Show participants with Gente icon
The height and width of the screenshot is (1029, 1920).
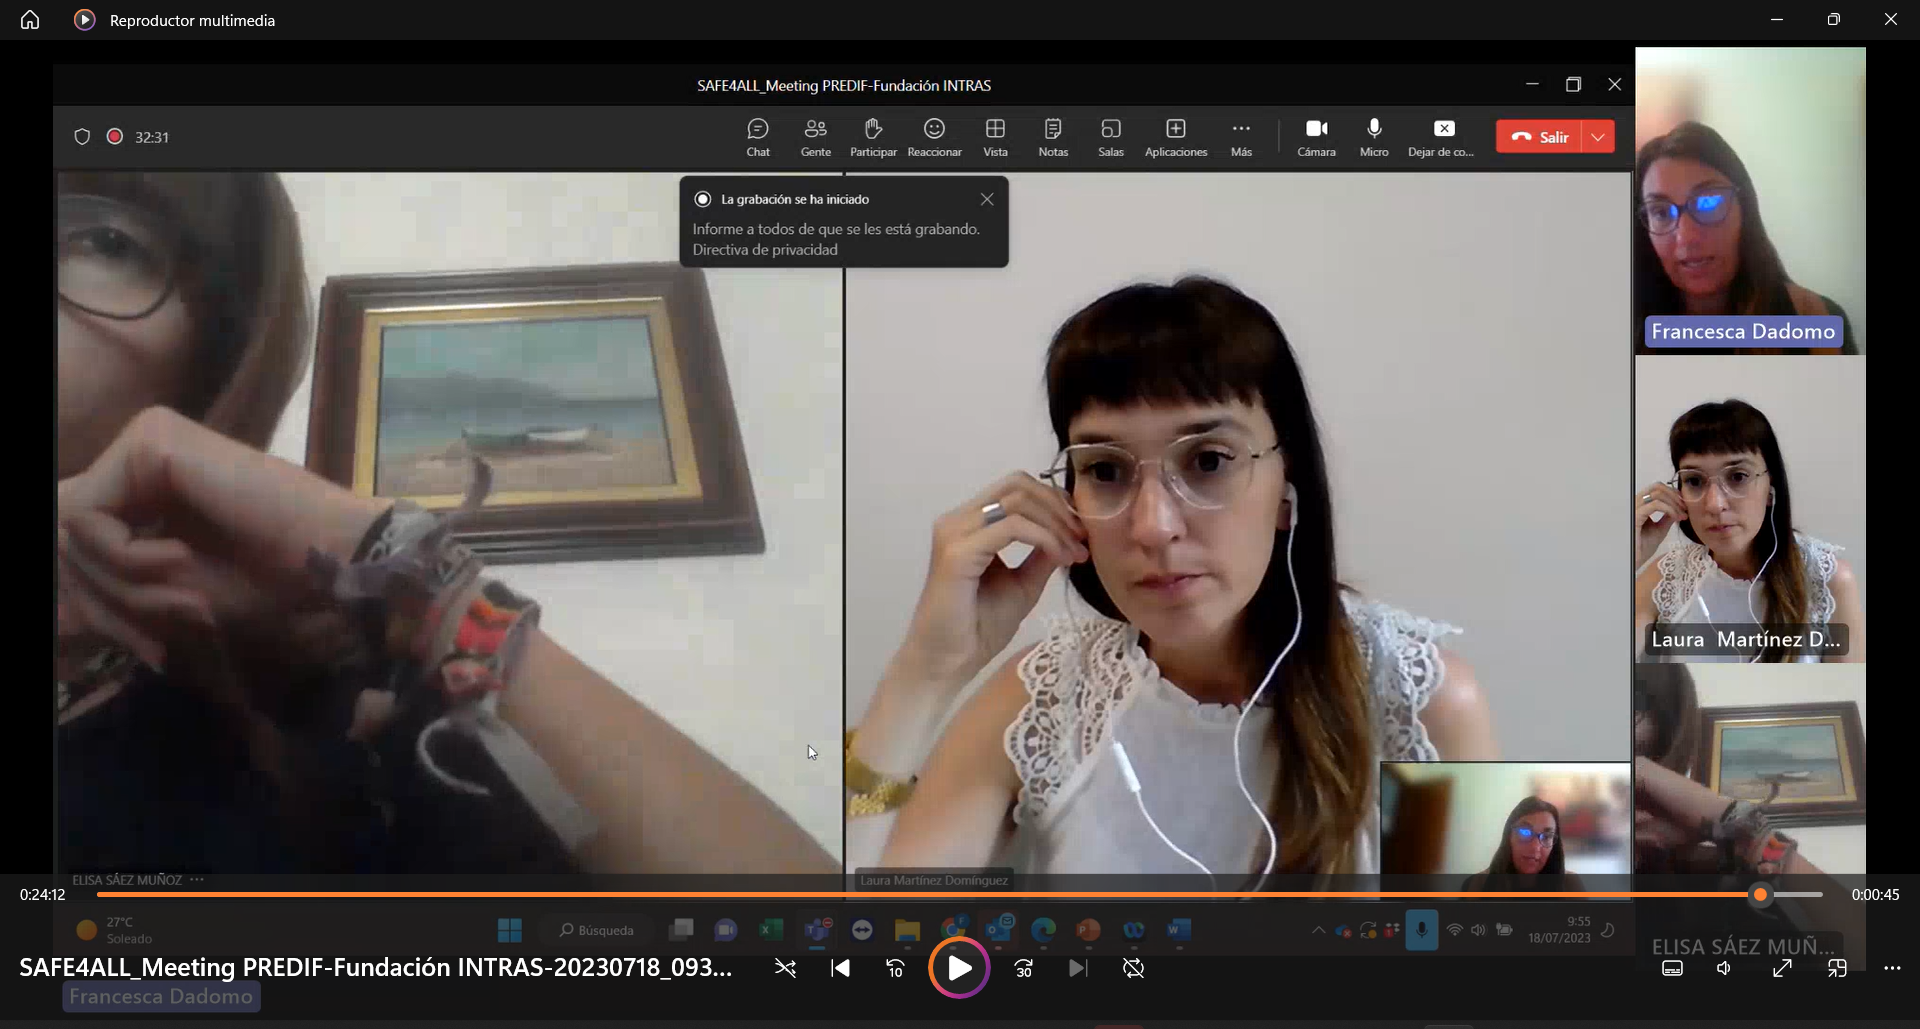point(816,138)
